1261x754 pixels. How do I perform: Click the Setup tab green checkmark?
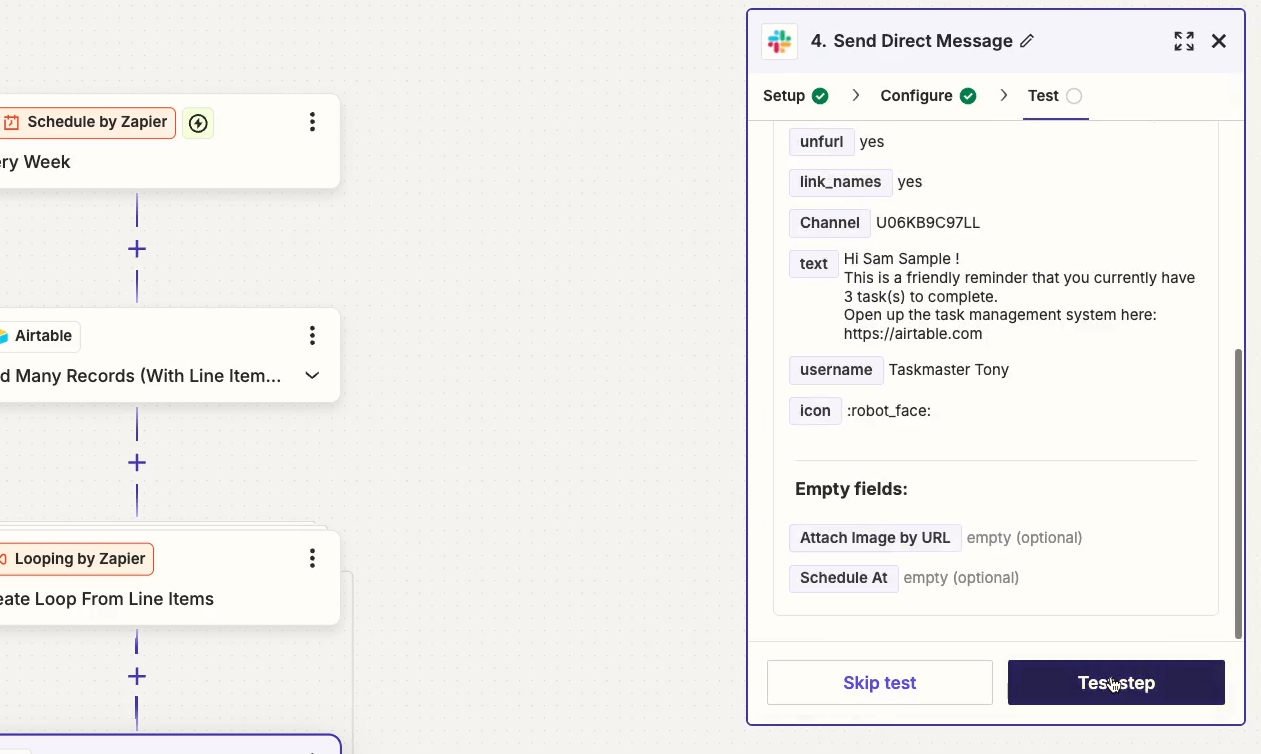[820, 96]
